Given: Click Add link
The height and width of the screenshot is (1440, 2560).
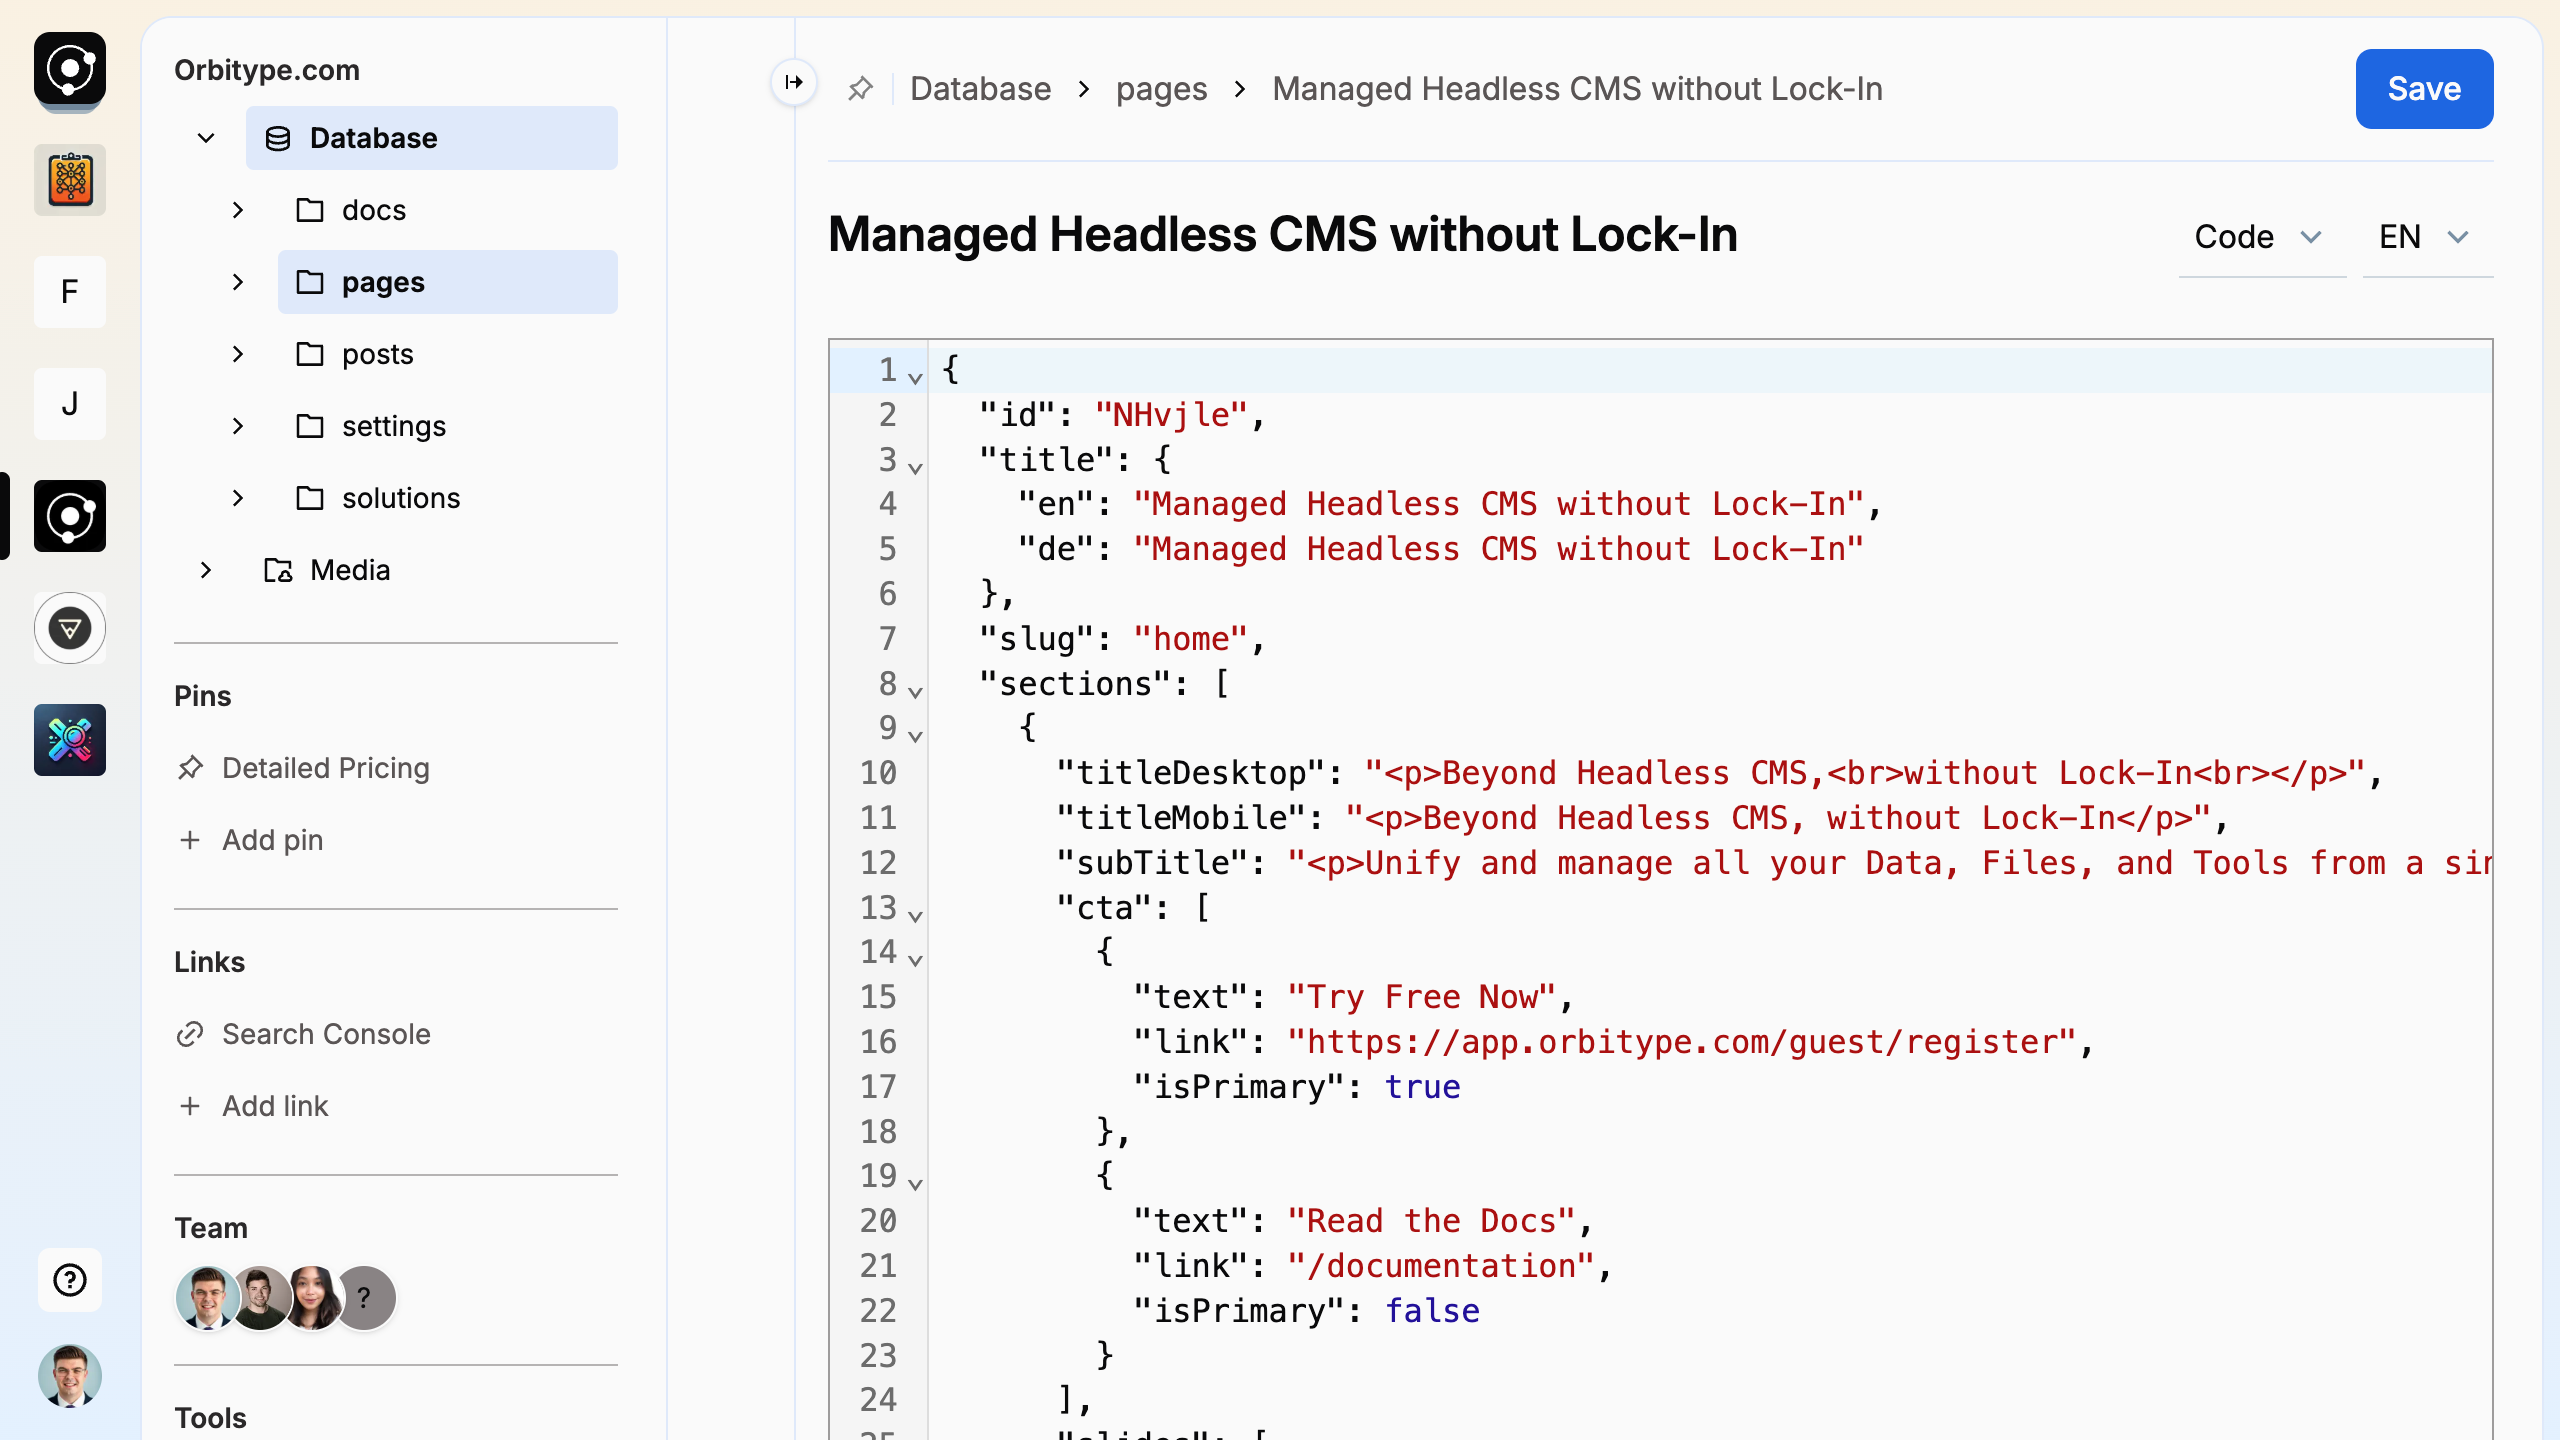Looking at the screenshot, I should point(275,1106).
